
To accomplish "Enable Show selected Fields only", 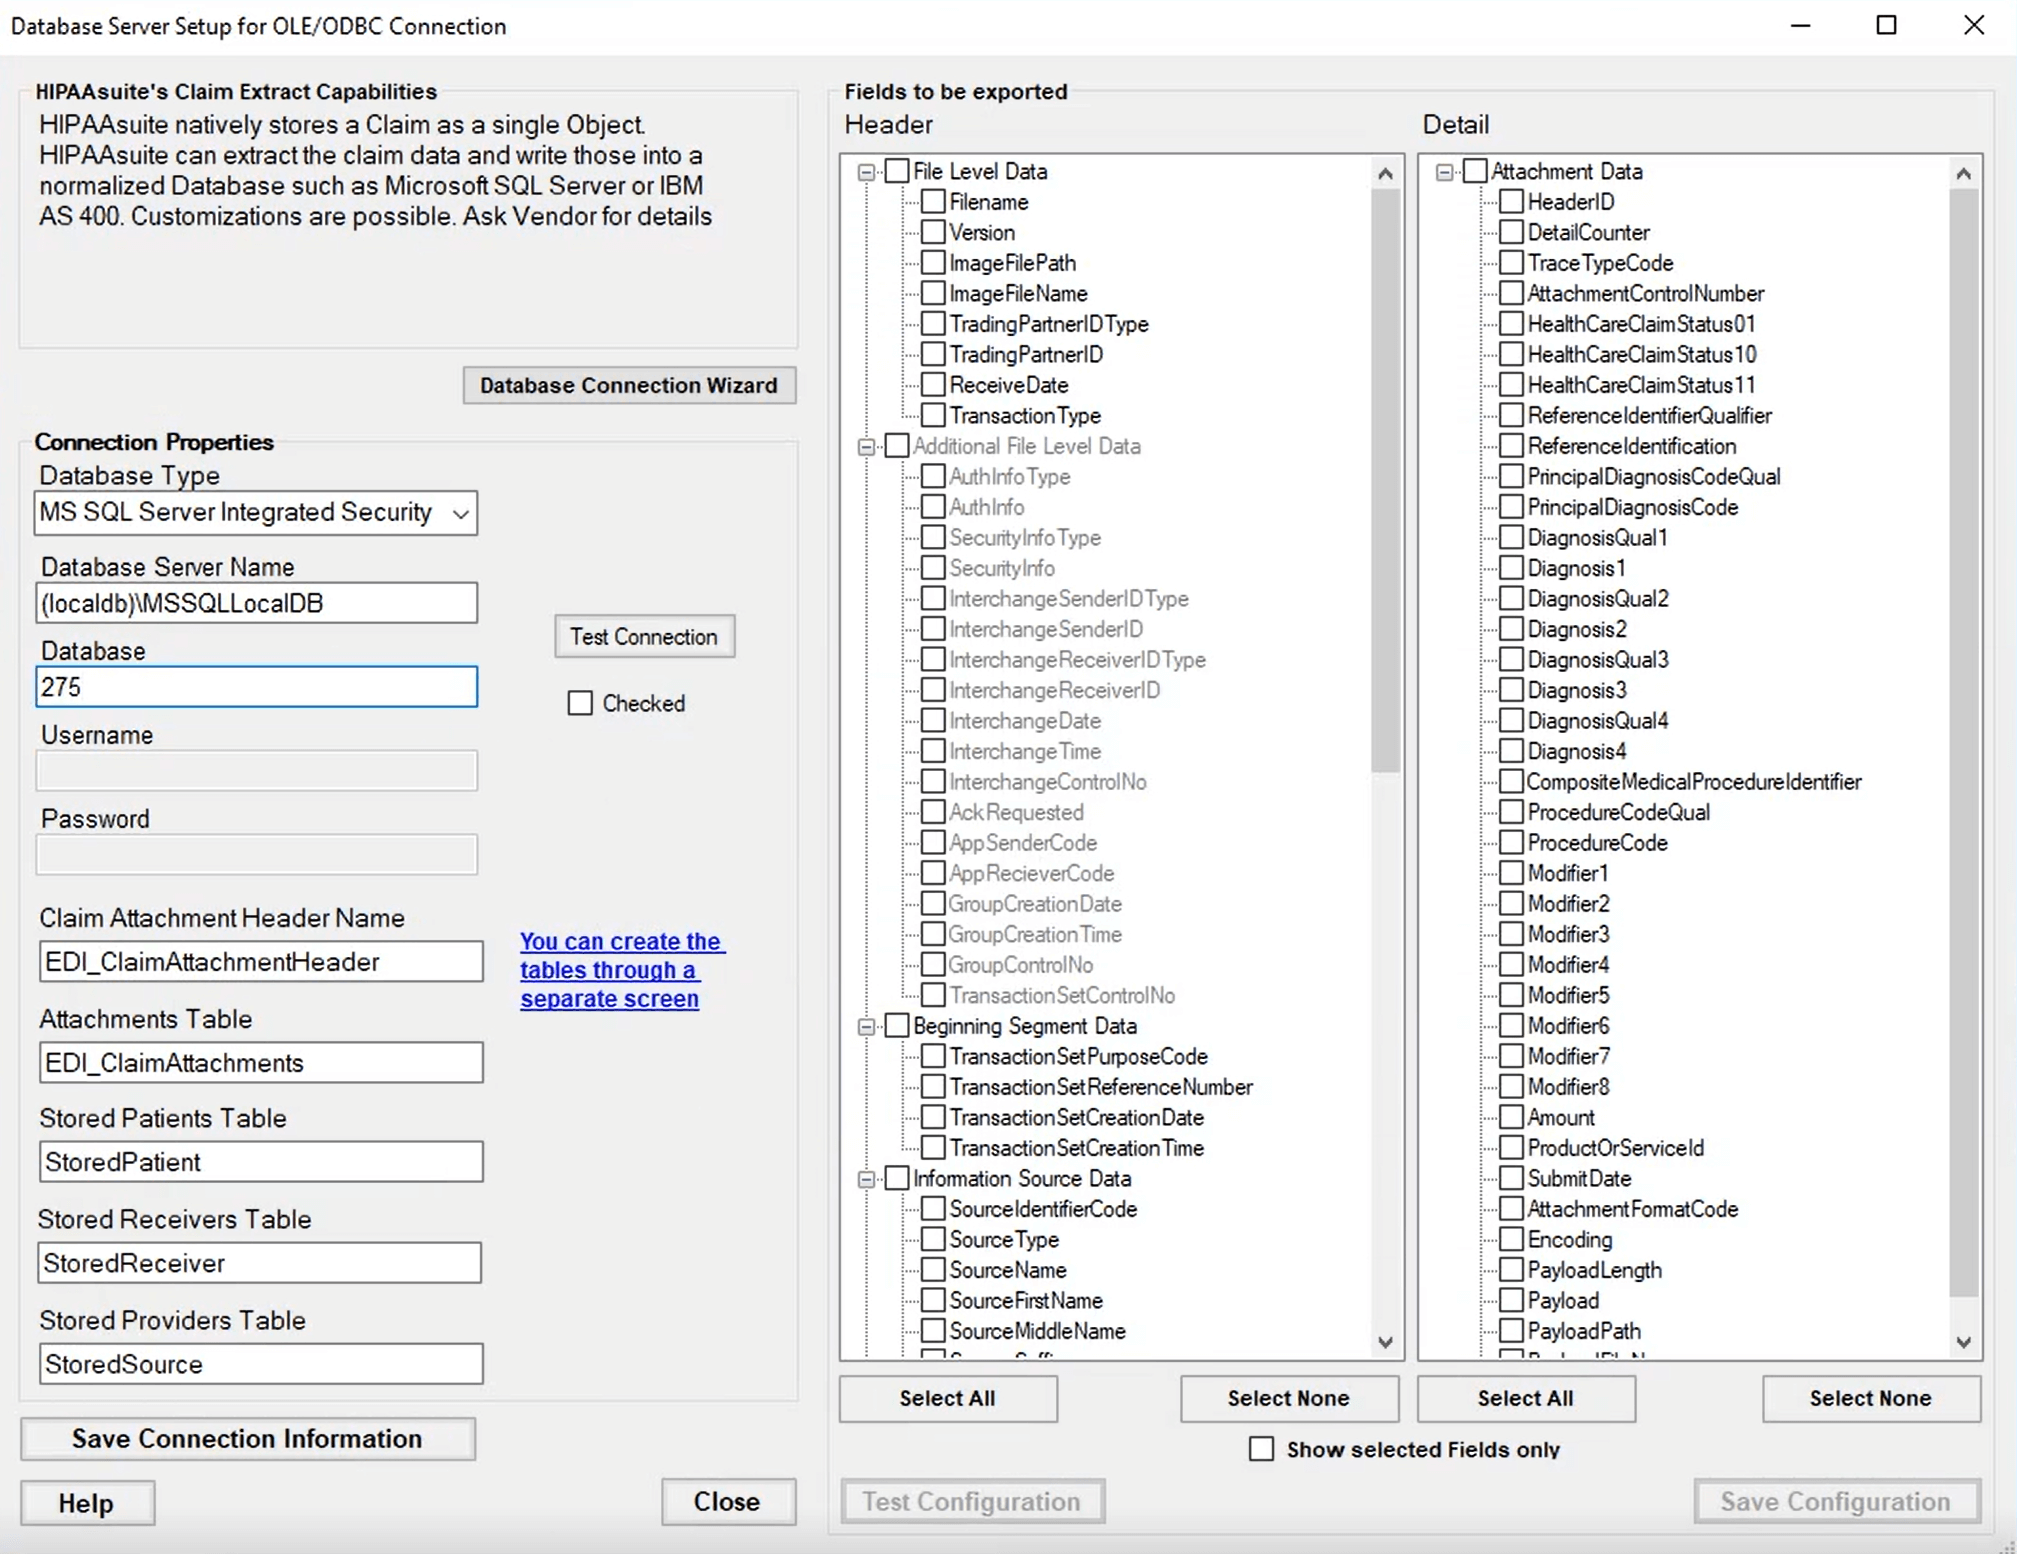I will pos(1261,1449).
